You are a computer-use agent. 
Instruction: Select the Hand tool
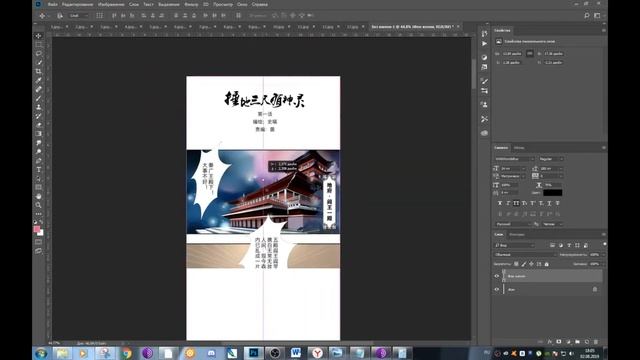(39, 196)
